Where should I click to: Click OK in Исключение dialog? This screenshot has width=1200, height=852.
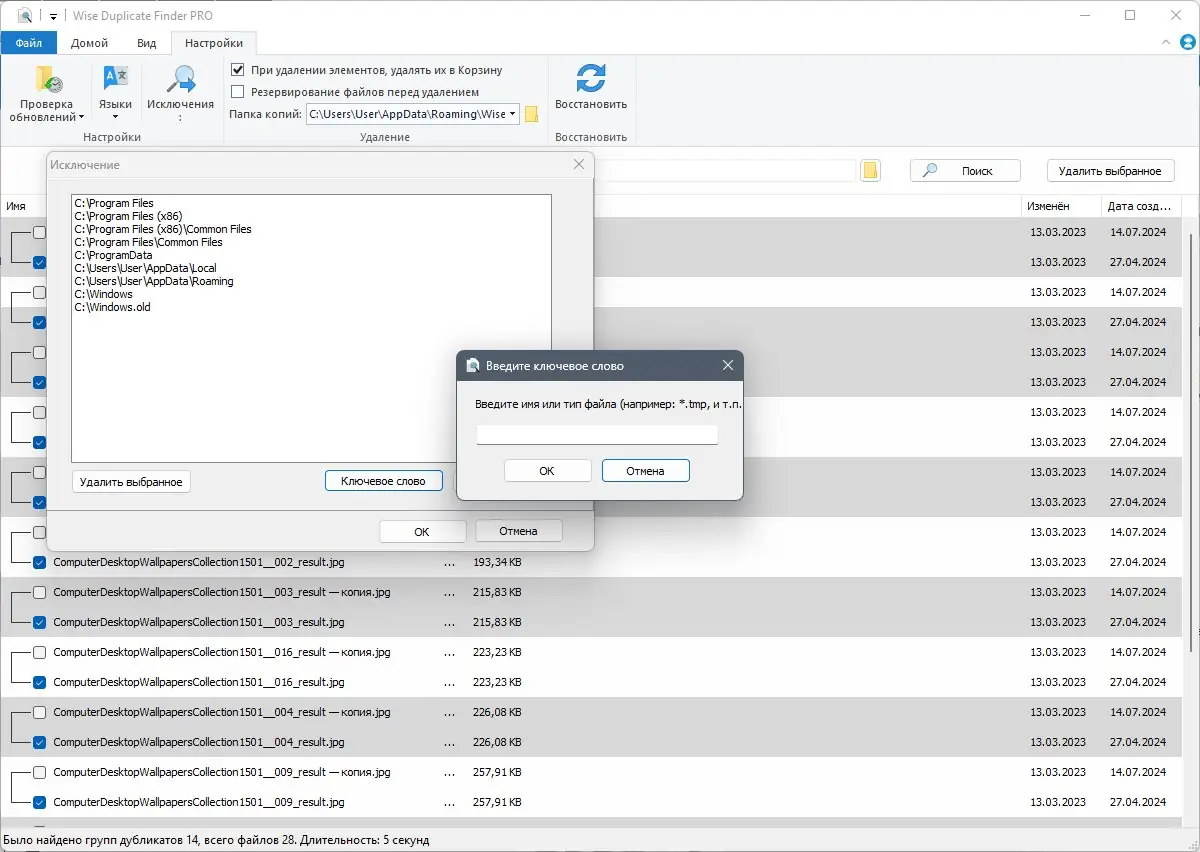pos(422,532)
